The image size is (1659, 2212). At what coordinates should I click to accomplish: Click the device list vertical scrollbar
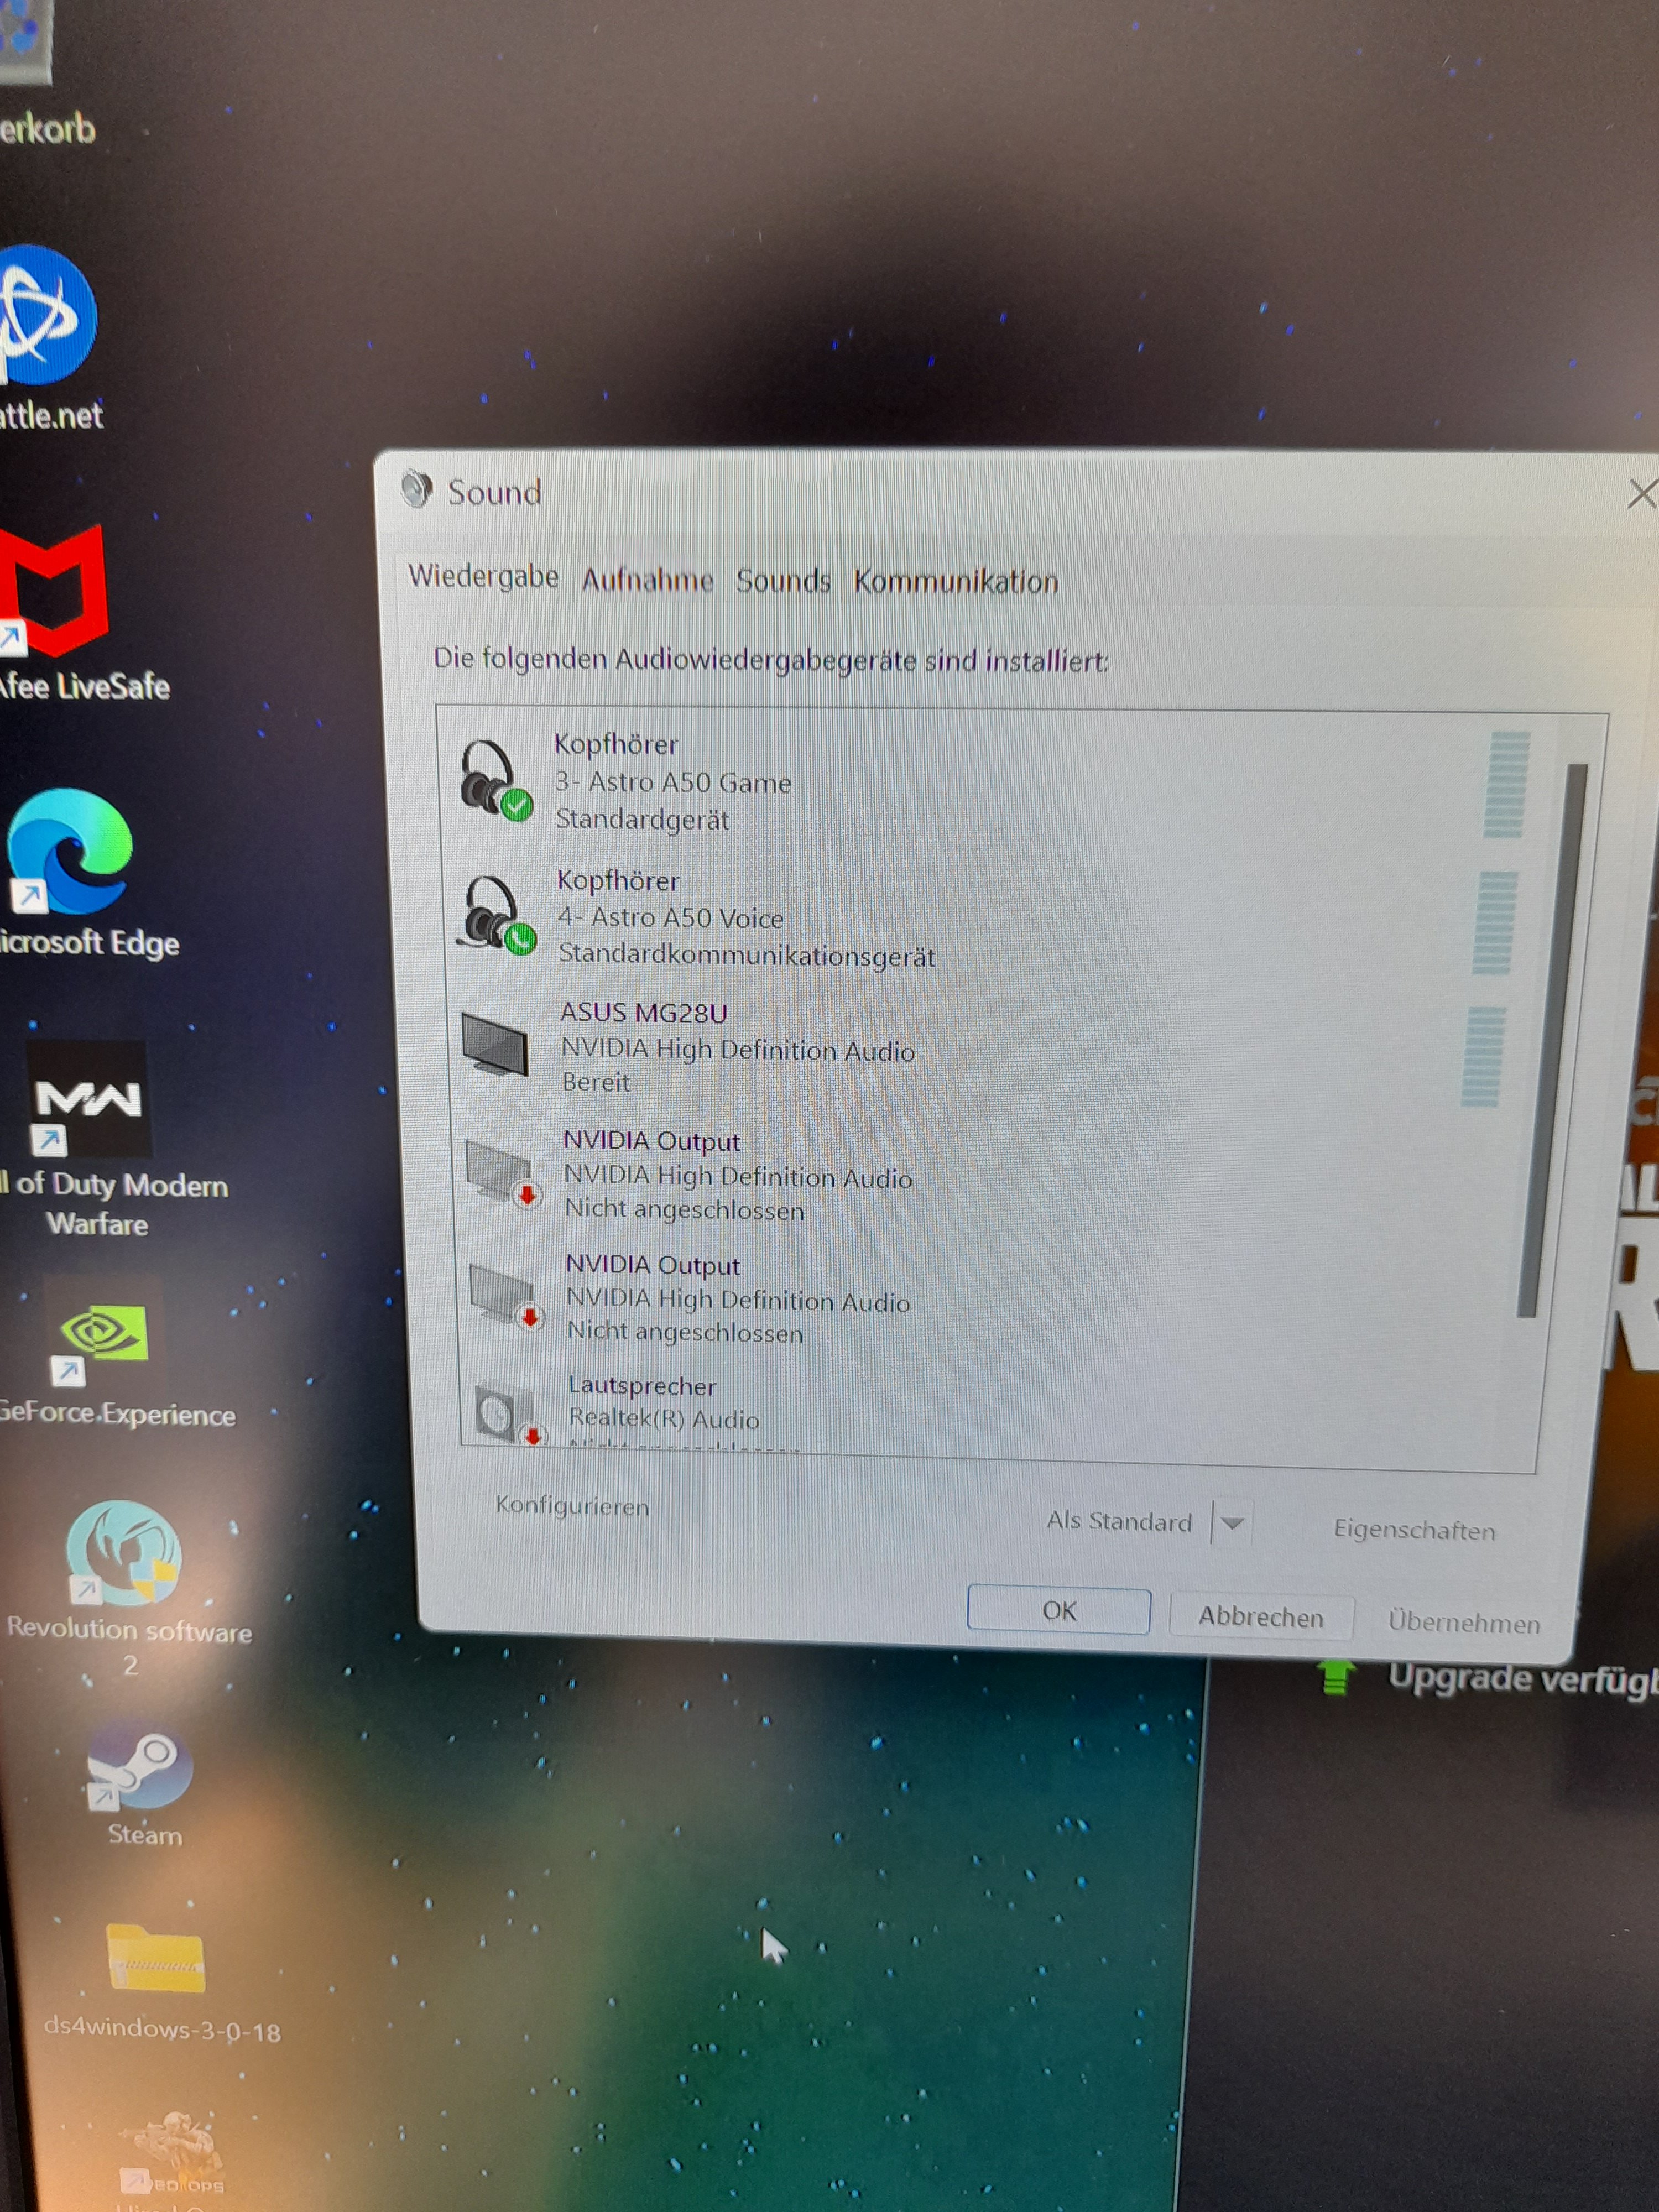[1551, 1040]
